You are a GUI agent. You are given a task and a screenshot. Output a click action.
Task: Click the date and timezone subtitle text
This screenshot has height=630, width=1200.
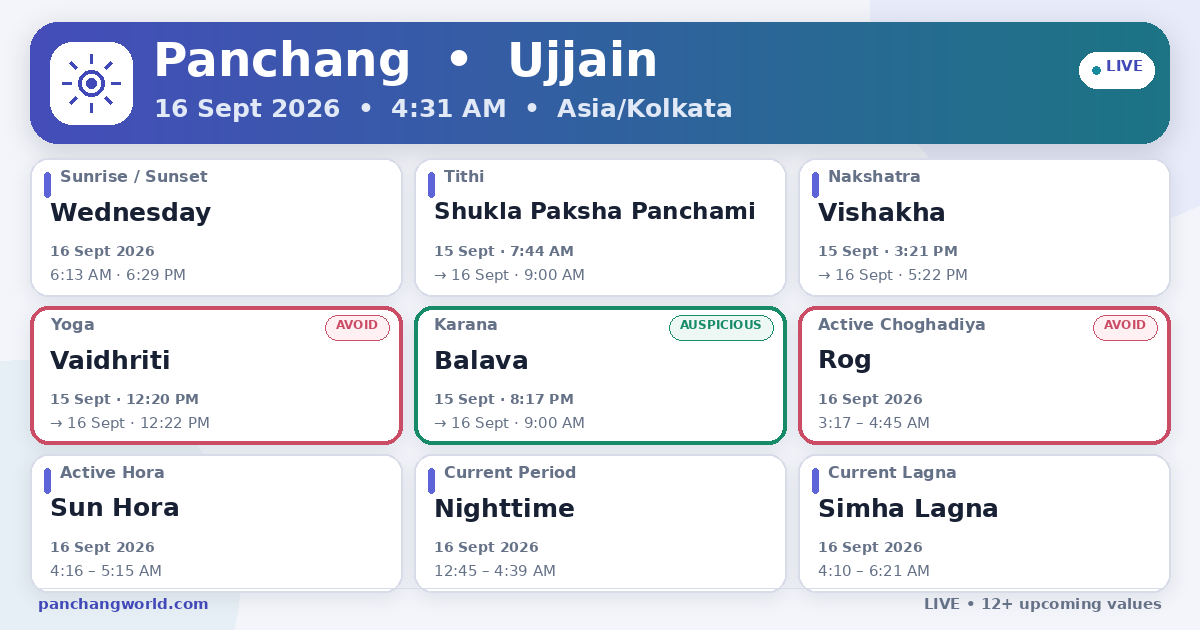(443, 108)
